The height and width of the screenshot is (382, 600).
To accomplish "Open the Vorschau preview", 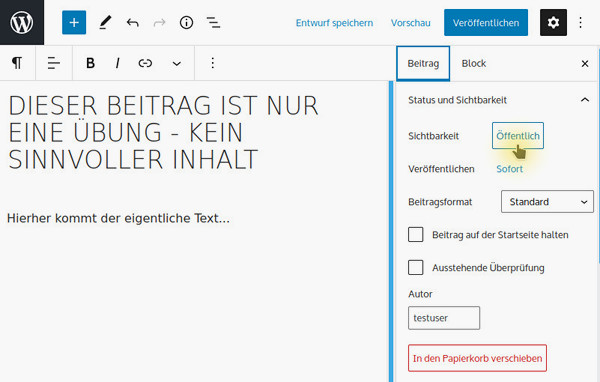I will (x=411, y=23).
